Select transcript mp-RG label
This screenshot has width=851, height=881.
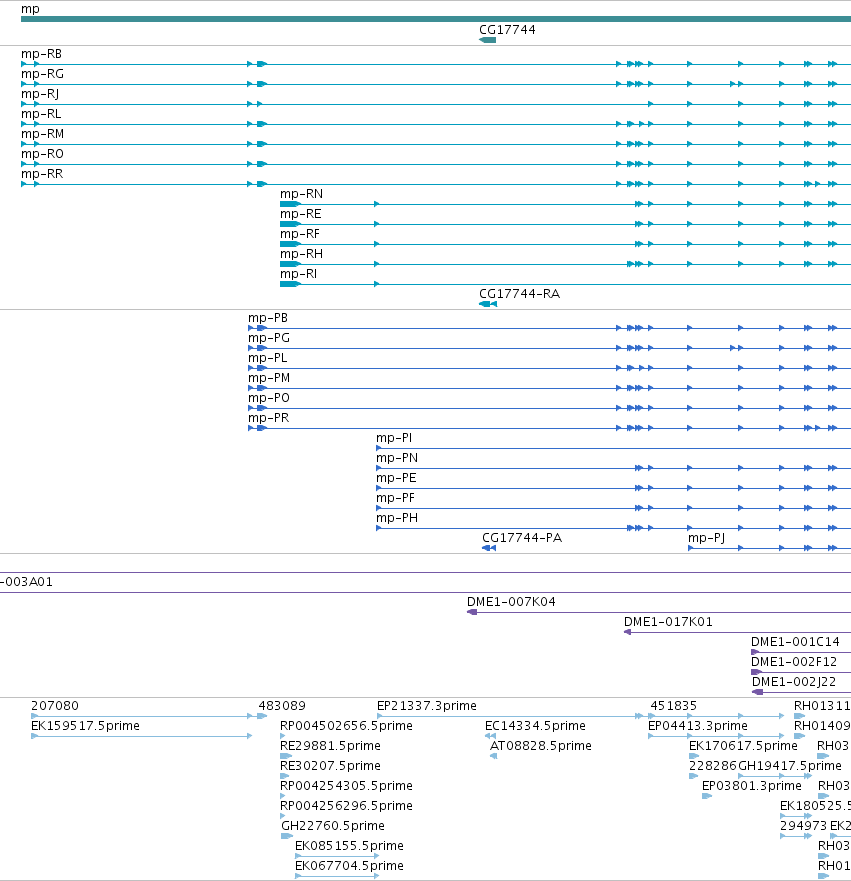point(43,74)
